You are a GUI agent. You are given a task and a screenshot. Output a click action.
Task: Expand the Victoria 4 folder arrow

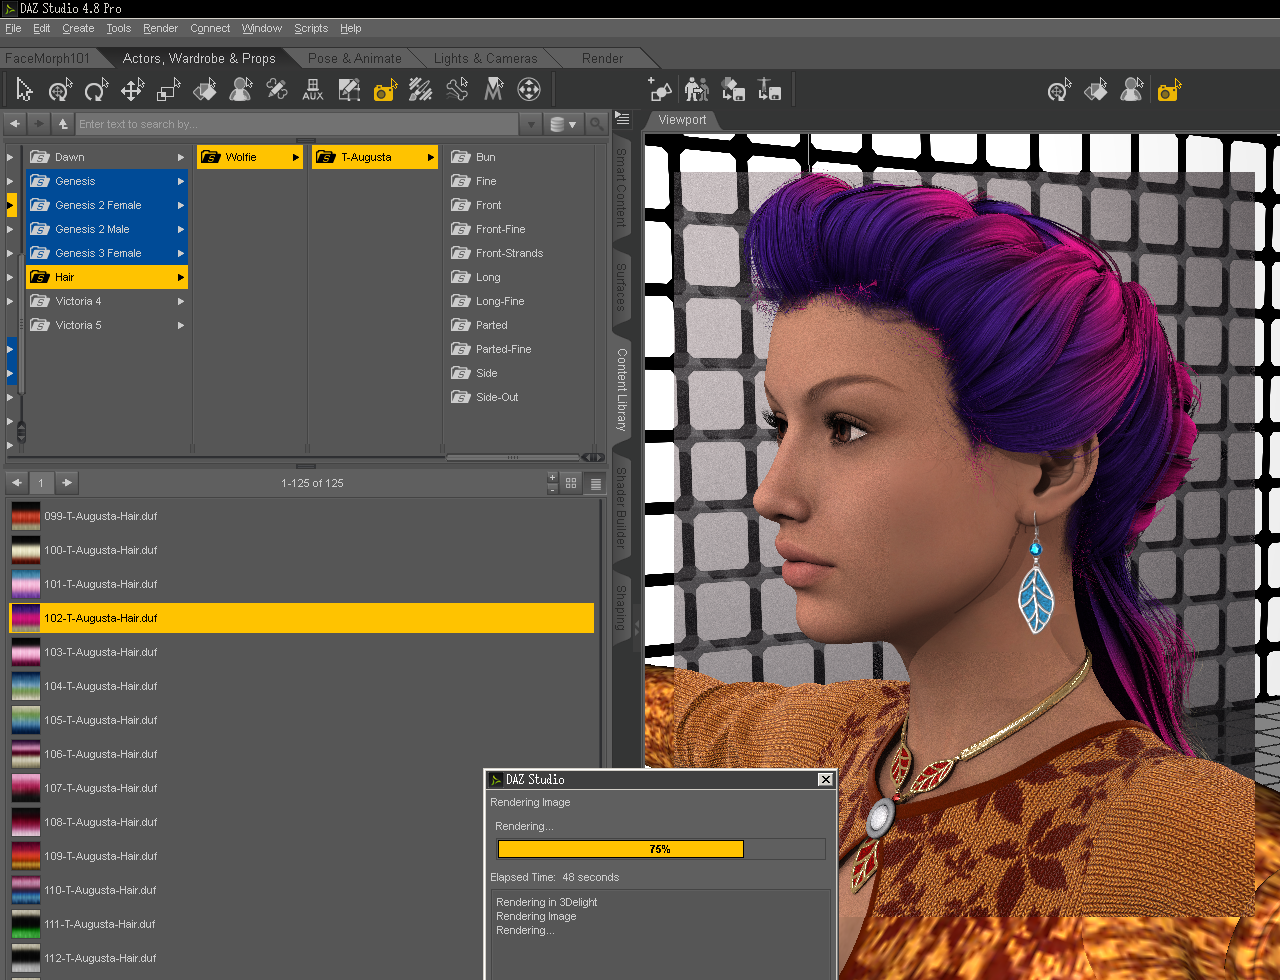click(x=181, y=301)
